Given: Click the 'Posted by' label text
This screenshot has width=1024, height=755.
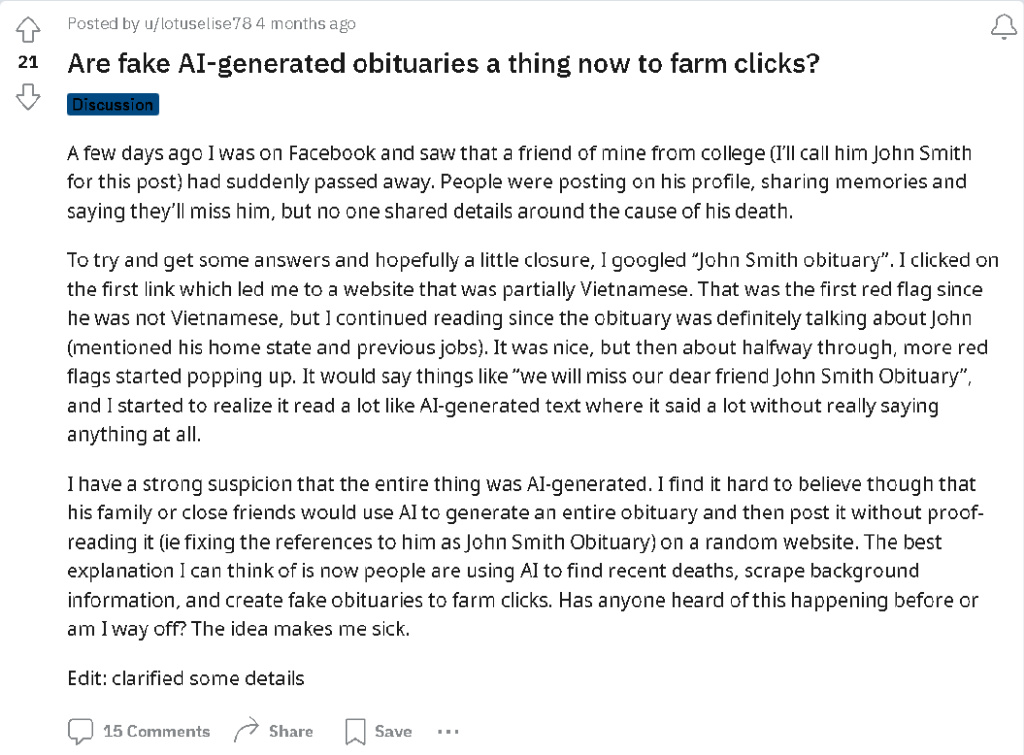Looking at the screenshot, I should (x=104, y=24).
